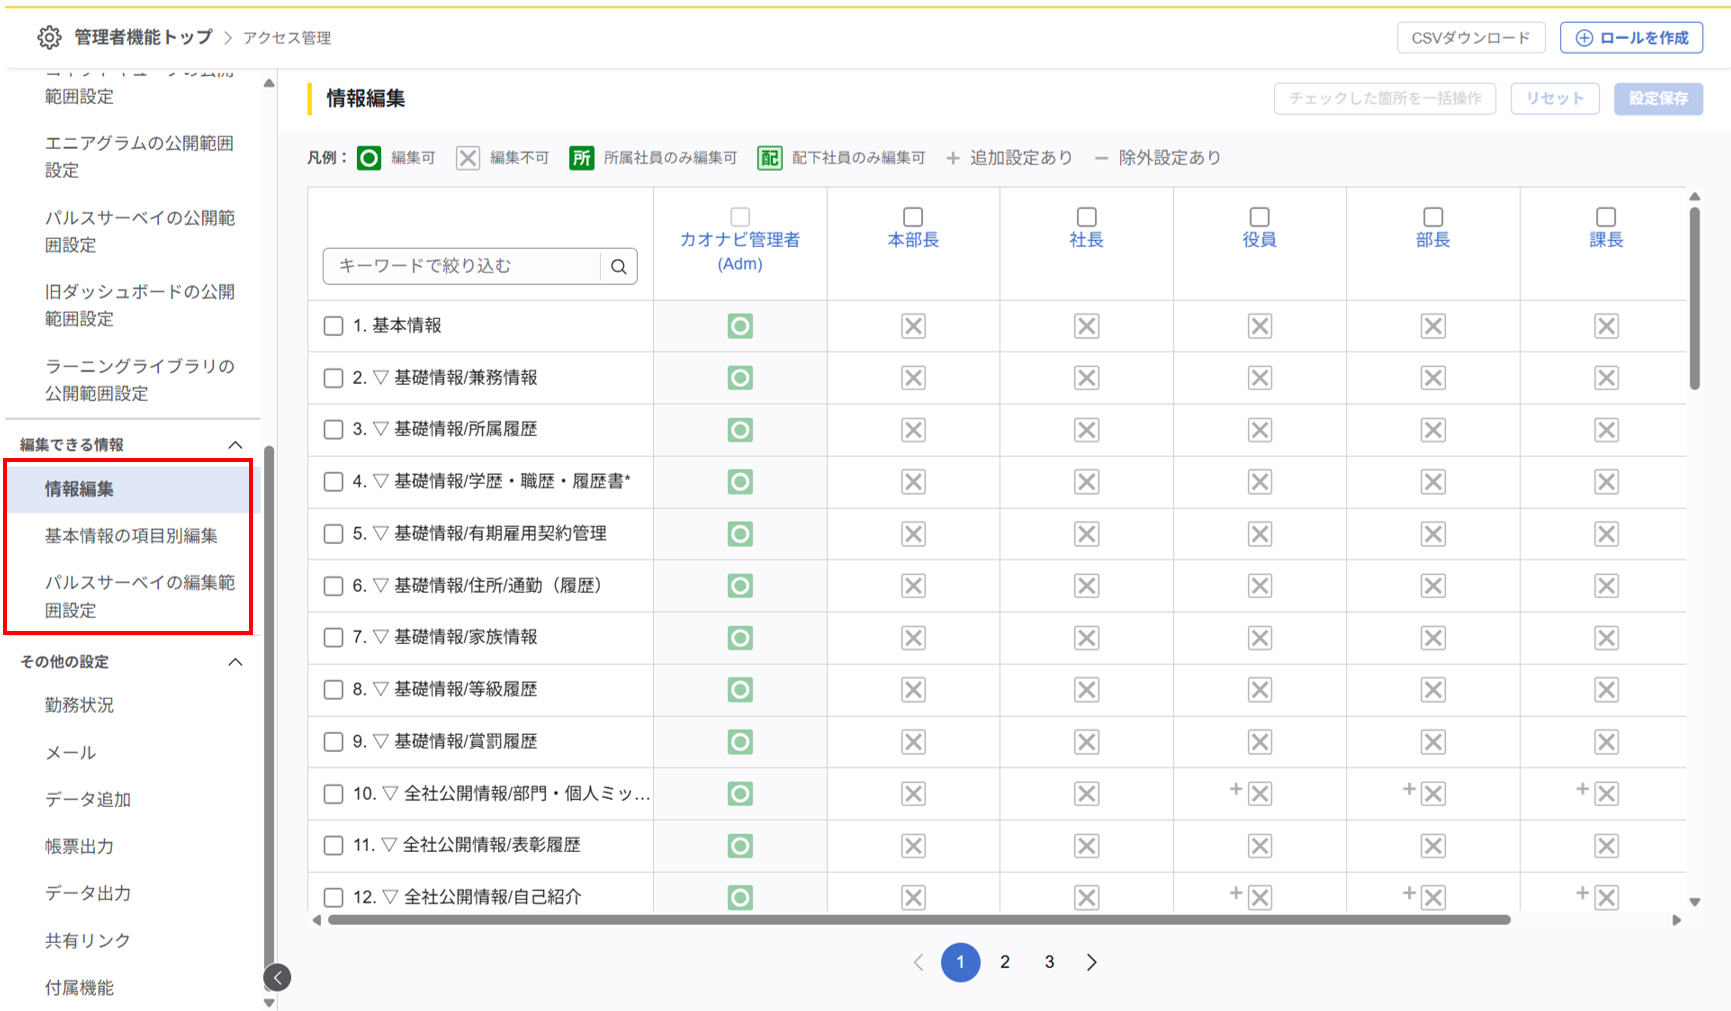Click the X icon for 基礎情報/有期雇用契約管理 課長

click(x=1607, y=534)
